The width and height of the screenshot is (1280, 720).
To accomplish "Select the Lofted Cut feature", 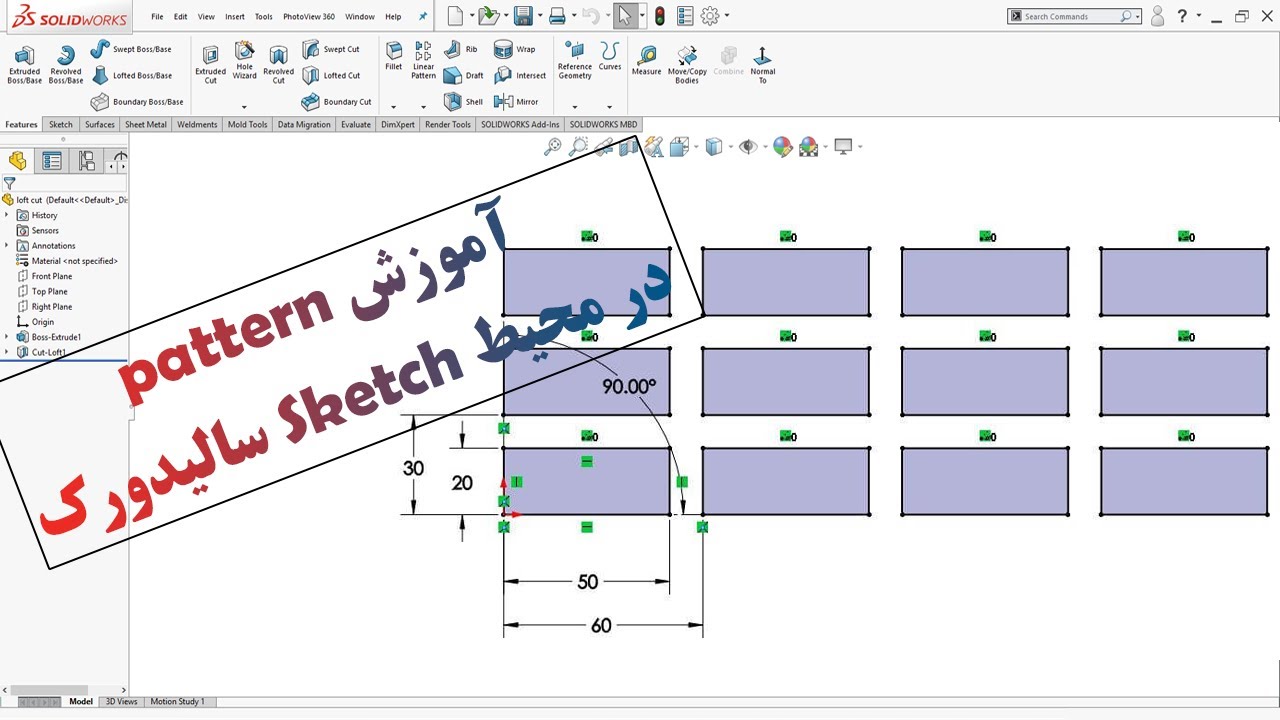I will click(331, 75).
